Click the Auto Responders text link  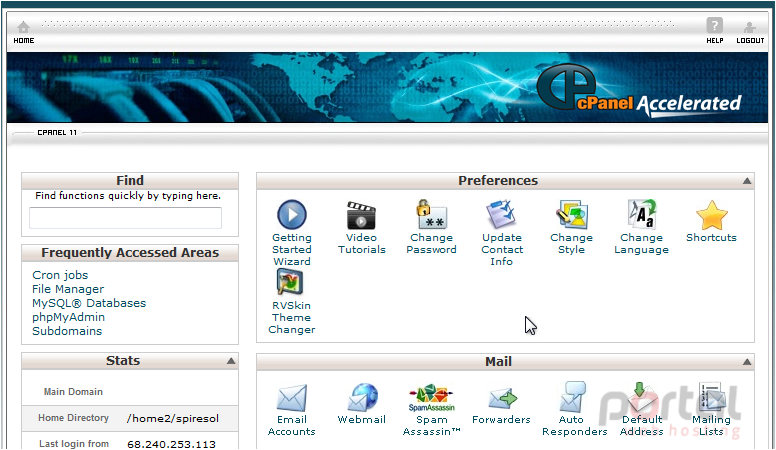pos(574,426)
